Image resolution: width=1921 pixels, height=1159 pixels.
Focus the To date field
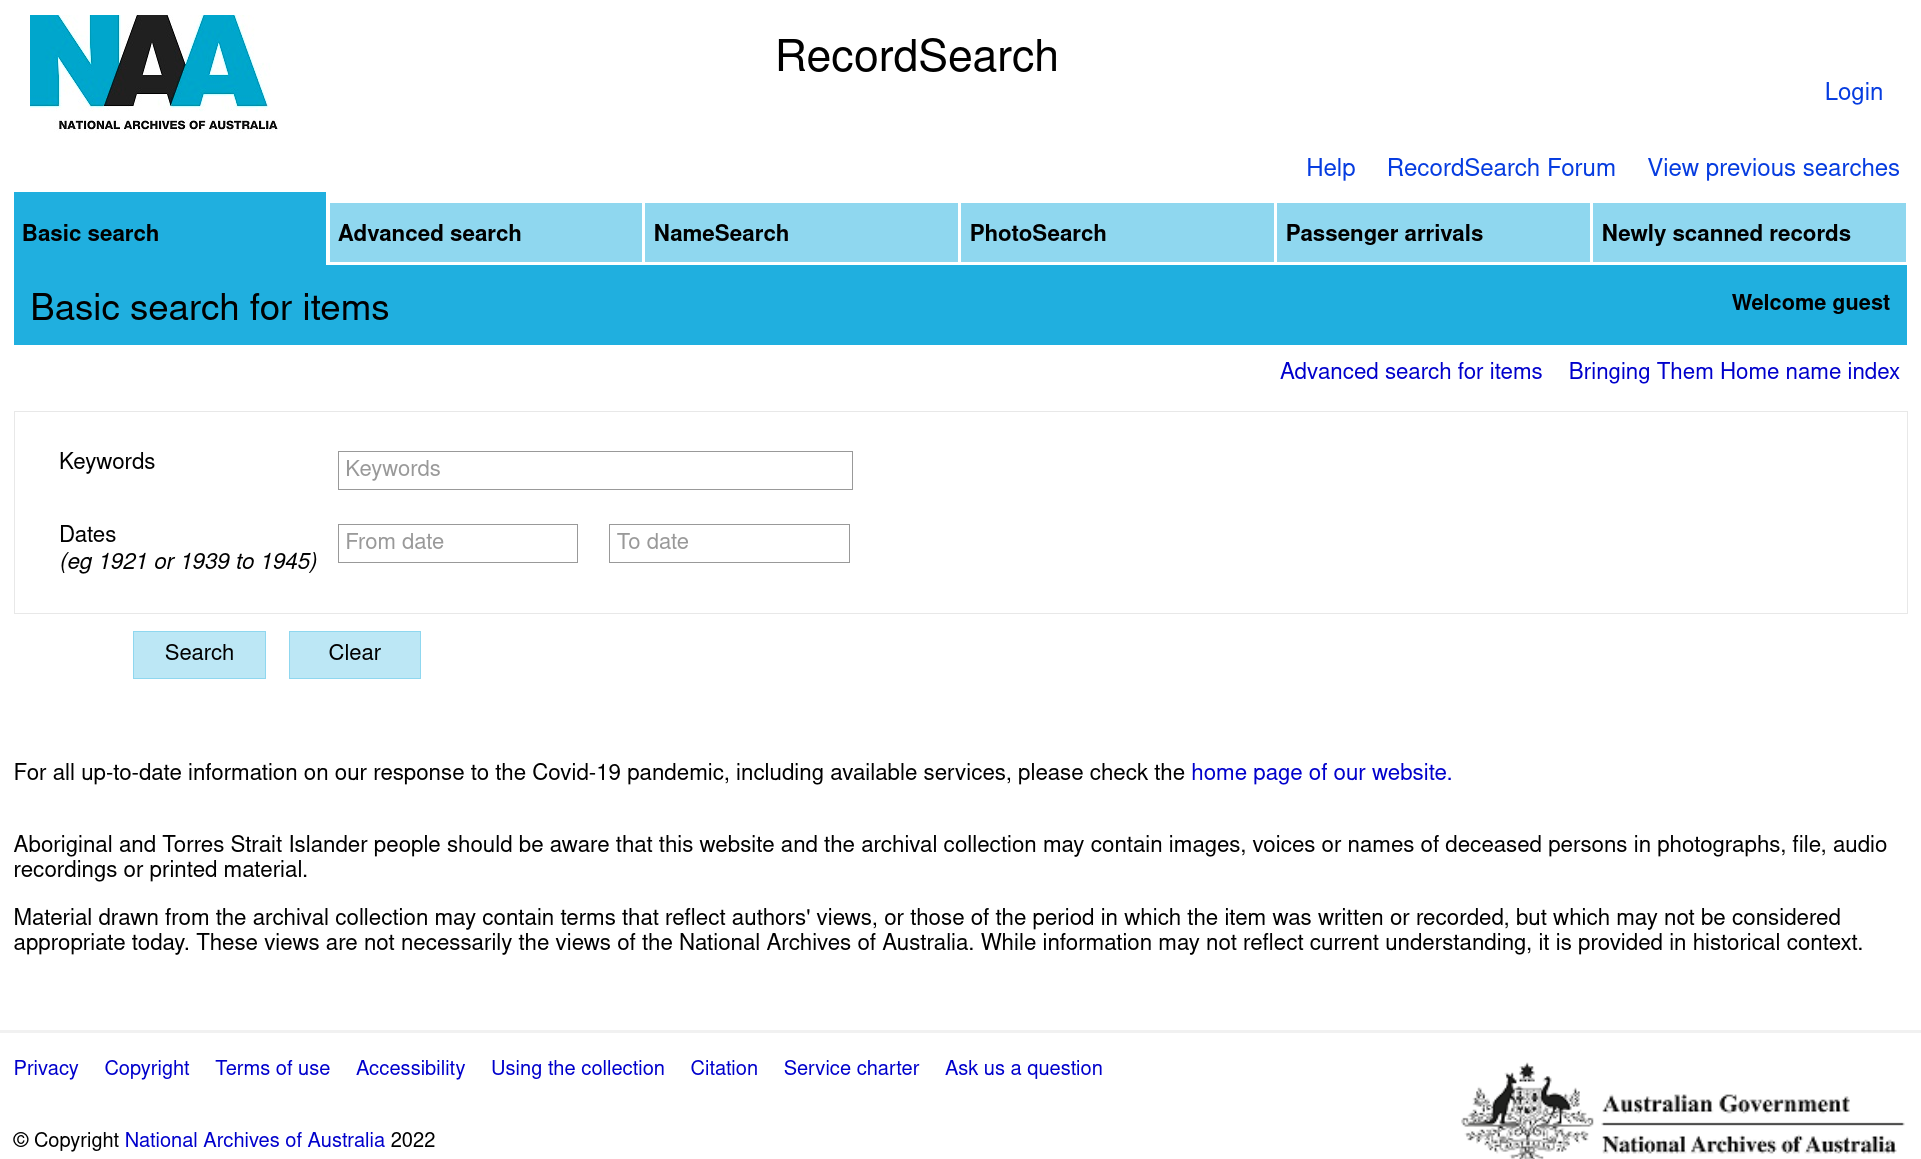click(x=729, y=543)
